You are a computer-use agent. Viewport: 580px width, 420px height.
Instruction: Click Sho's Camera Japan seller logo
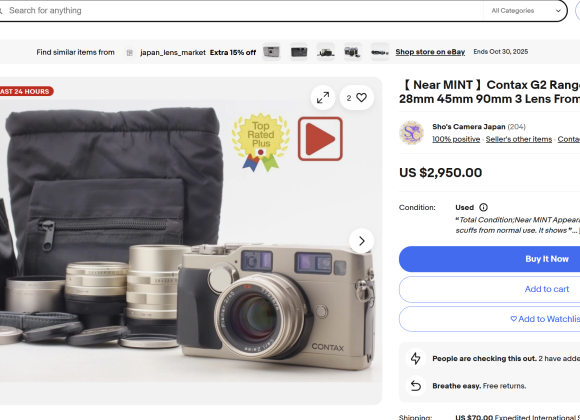(411, 133)
